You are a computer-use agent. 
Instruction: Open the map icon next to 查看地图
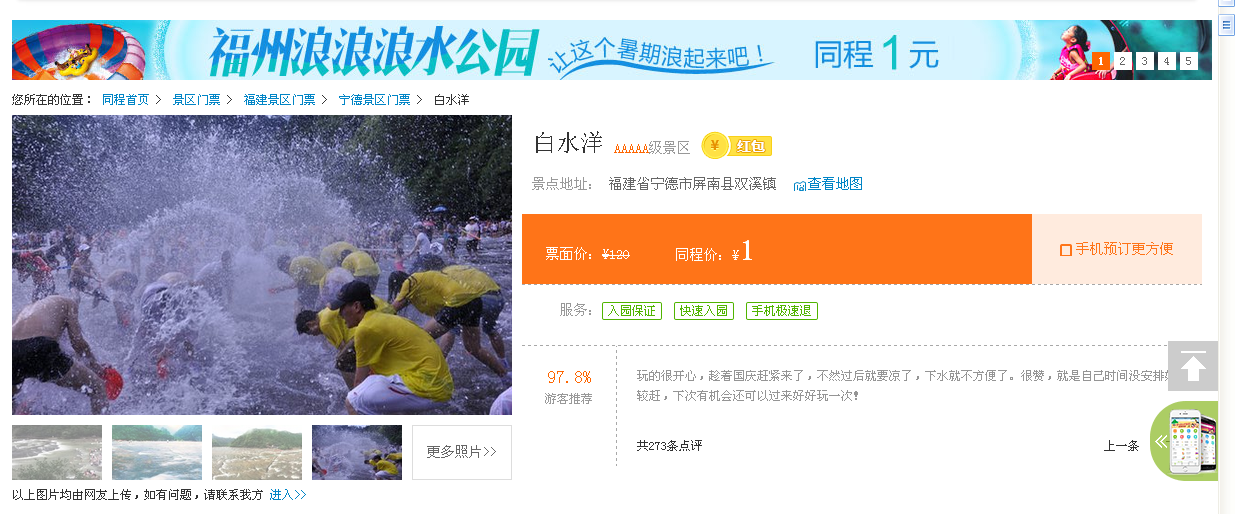click(x=799, y=185)
